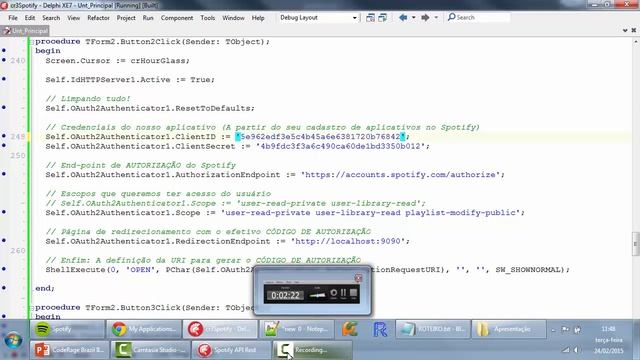
Task: Open the Project menu
Action: (x=126, y=18)
